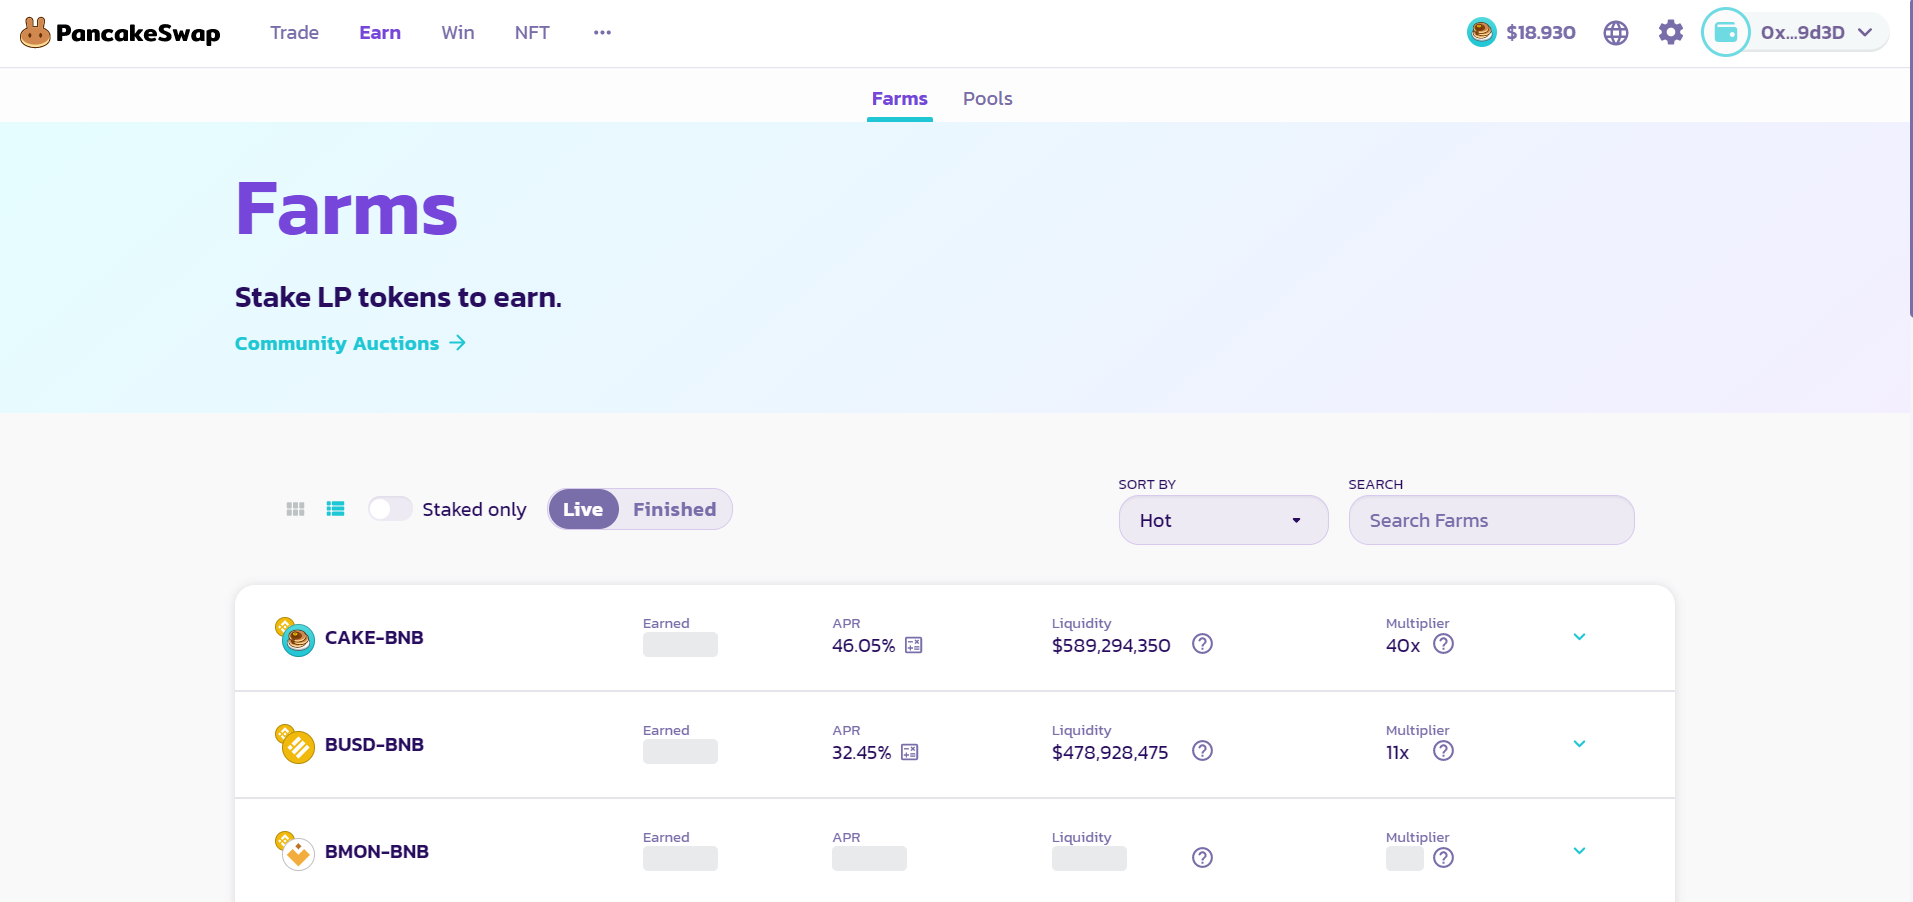
Task: Expand the BUSD-BNB farm row
Action: pyautogui.click(x=1580, y=744)
